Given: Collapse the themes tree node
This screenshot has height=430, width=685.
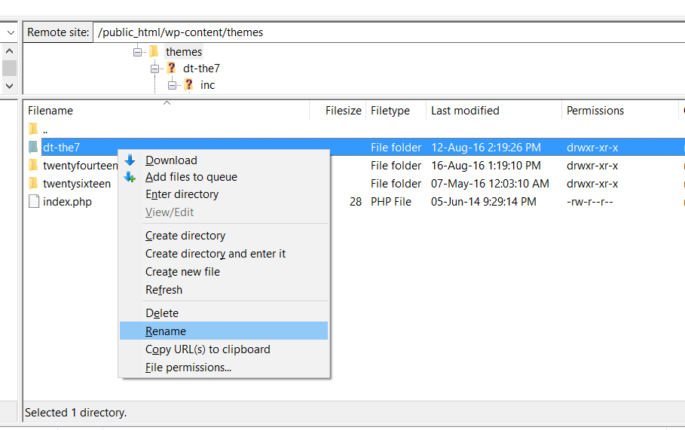Looking at the screenshot, I should 138,52.
